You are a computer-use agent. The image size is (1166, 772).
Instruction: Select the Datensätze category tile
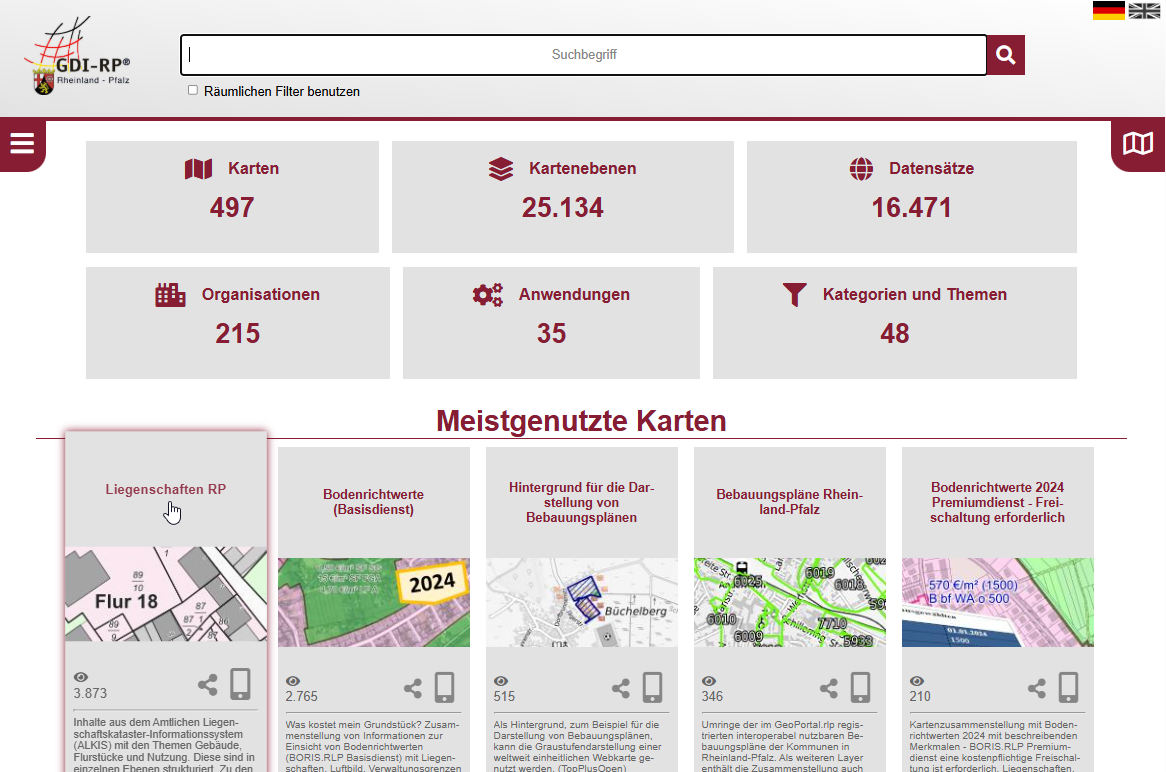(911, 196)
